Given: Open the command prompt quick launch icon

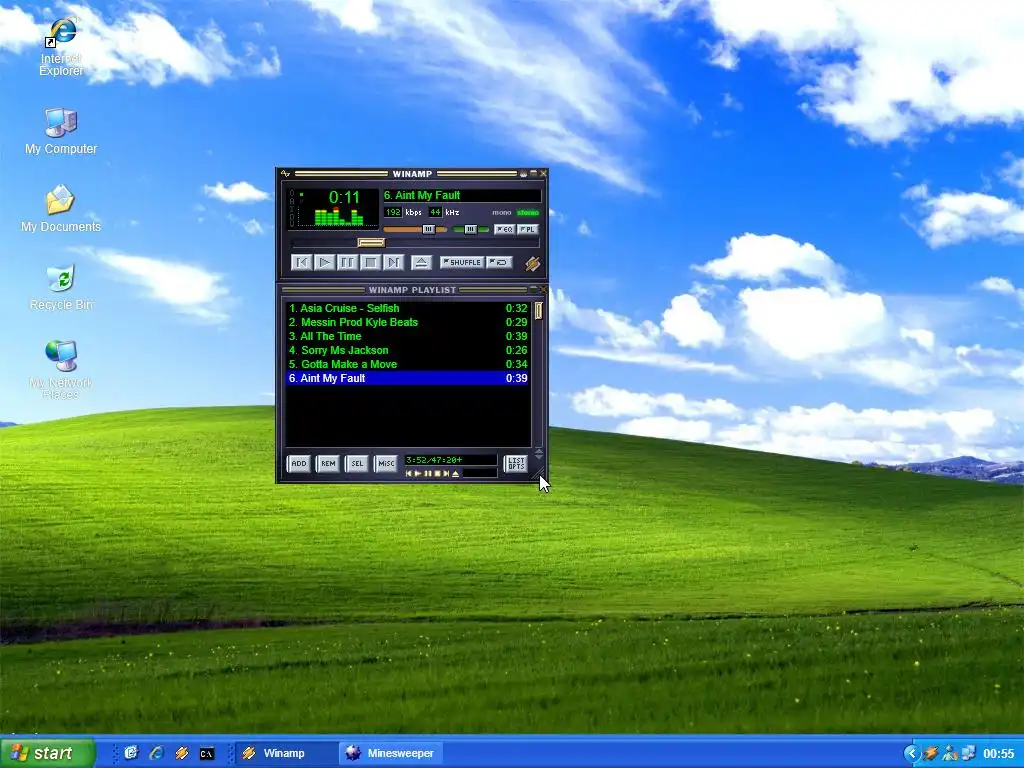Looking at the screenshot, I should pyautogui.click(x=206, y=754).
